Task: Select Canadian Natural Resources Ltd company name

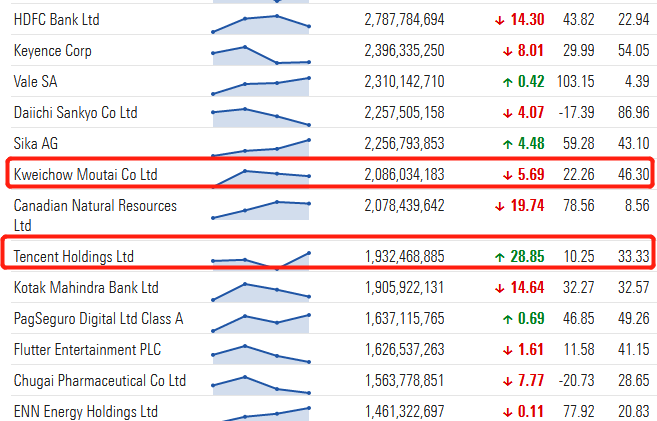Action: (95, 206)
